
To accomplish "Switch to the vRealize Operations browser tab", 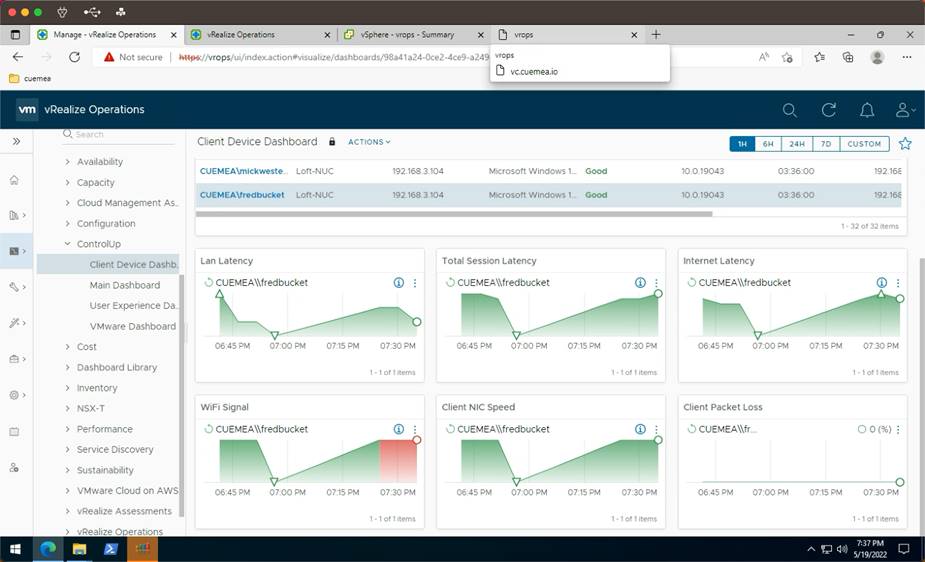I will (x=260, y=35).
